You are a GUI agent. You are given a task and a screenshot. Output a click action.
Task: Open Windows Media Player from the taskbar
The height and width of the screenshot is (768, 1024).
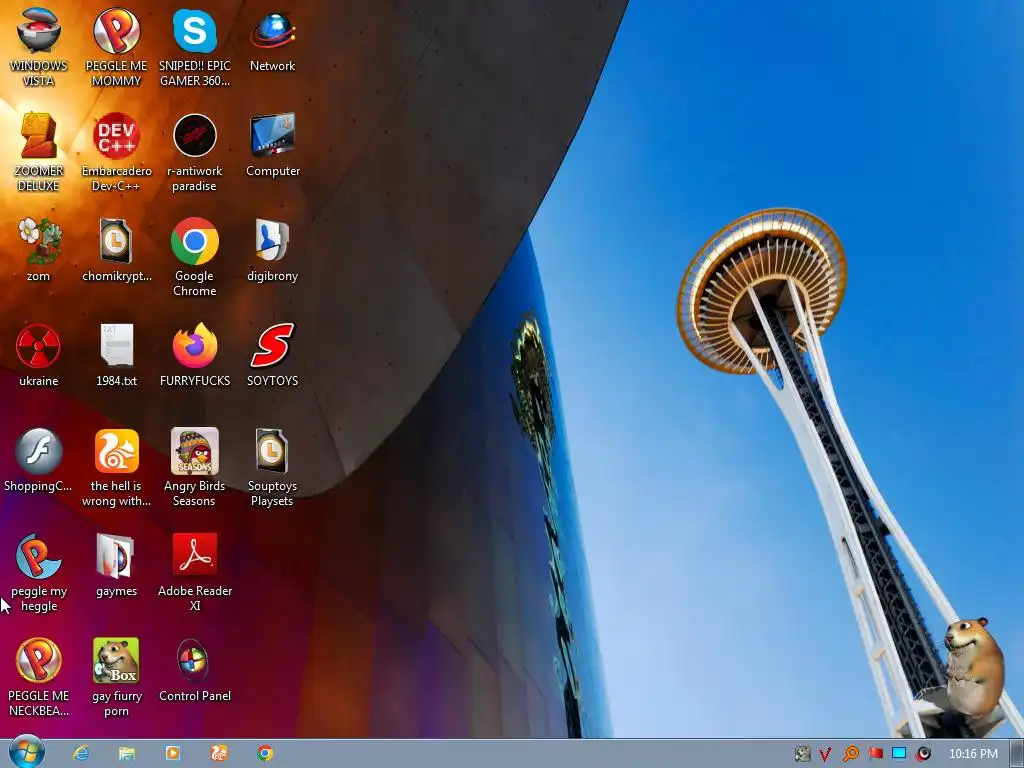click(x=172, y=754)
